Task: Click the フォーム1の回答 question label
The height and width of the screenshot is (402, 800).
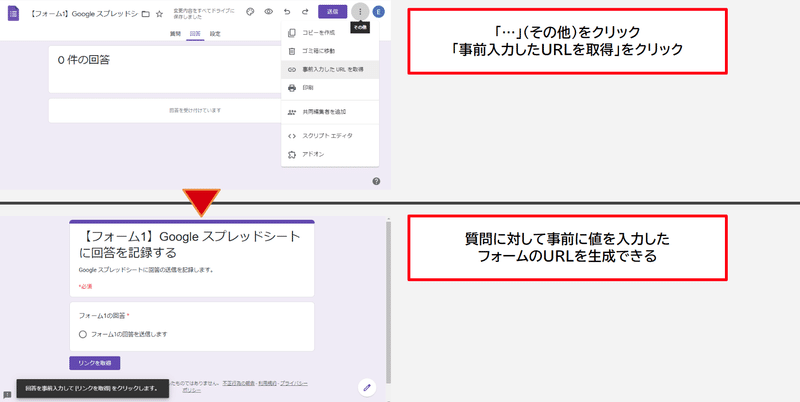Action: (103, 316)
